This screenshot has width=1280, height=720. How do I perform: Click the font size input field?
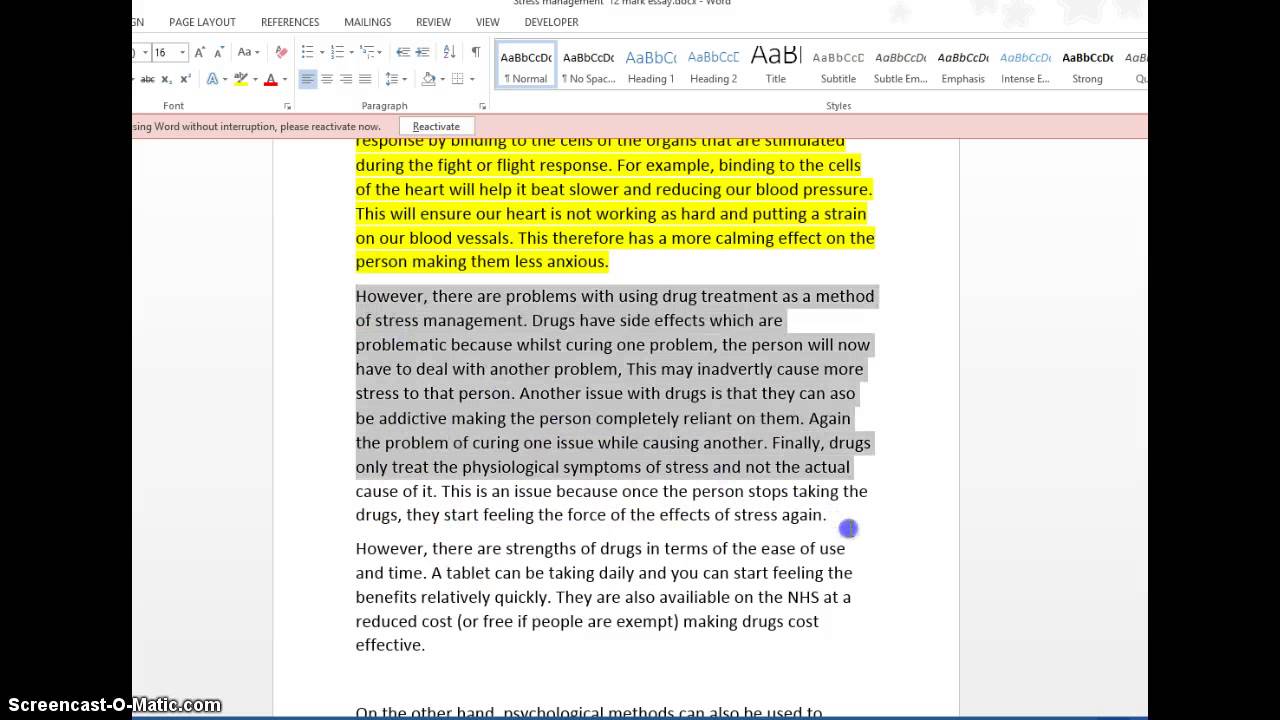coord(163,52)
